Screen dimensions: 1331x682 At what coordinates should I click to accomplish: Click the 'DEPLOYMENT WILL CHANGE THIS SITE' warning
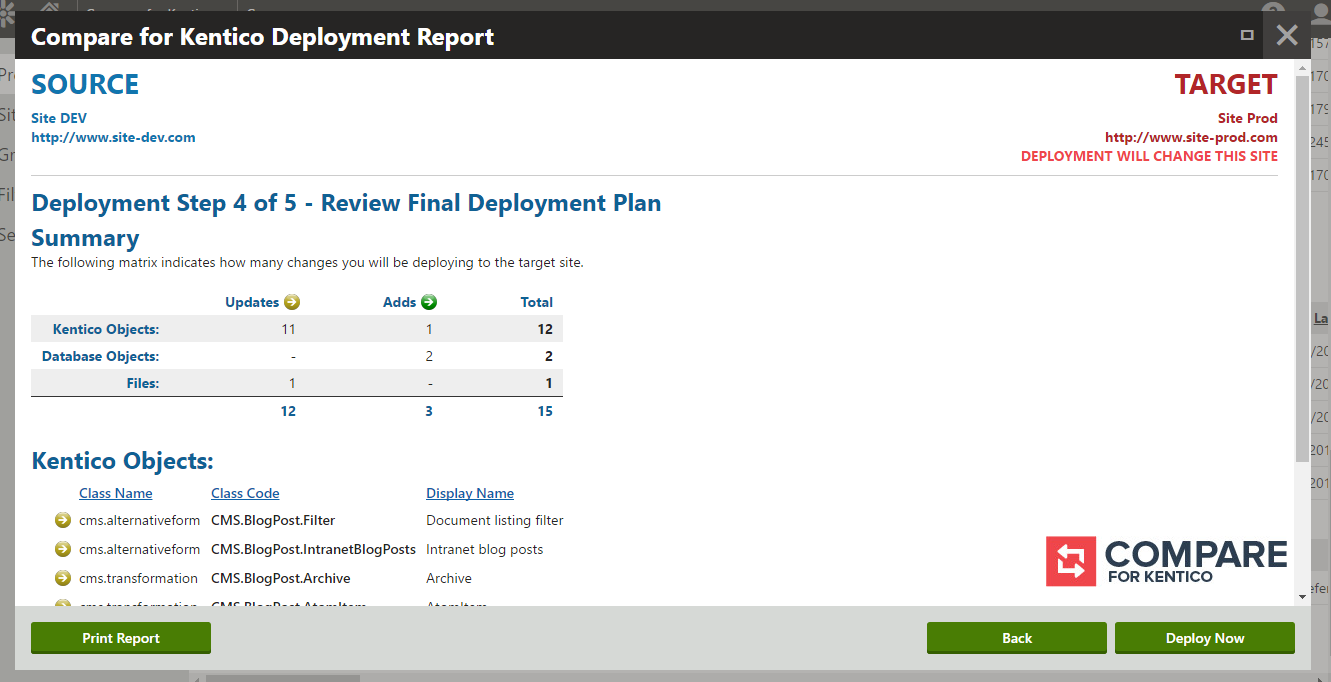coord(1149,156)
